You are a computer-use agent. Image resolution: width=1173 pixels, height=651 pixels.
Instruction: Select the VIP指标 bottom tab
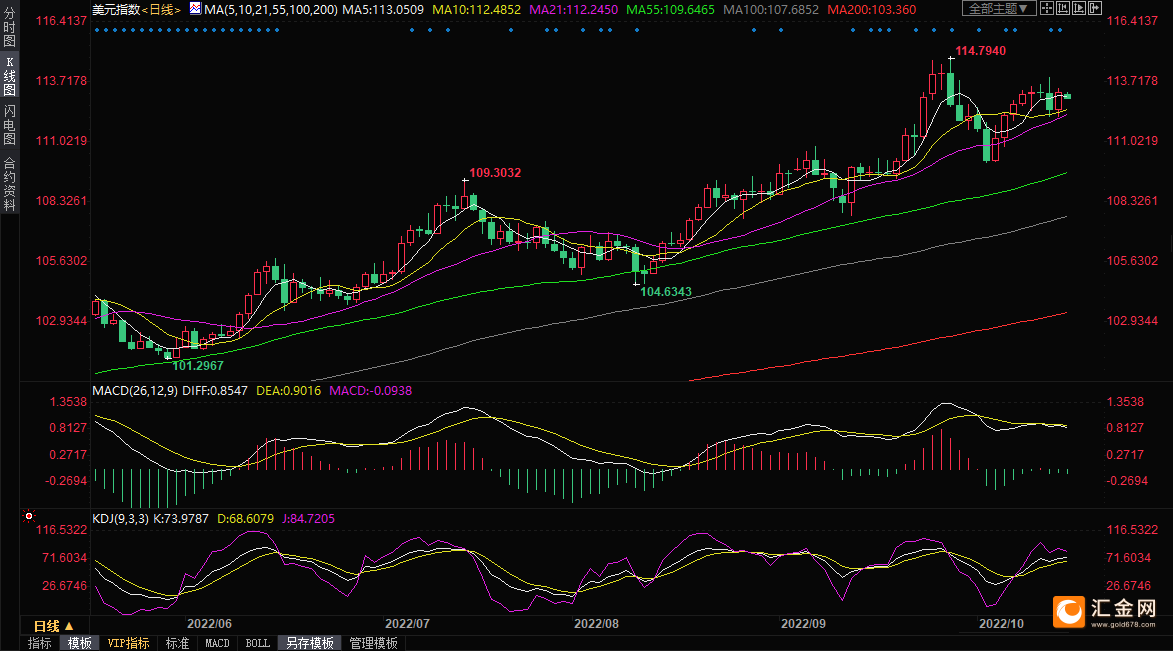pyautogui.click(x=128, y=643)
